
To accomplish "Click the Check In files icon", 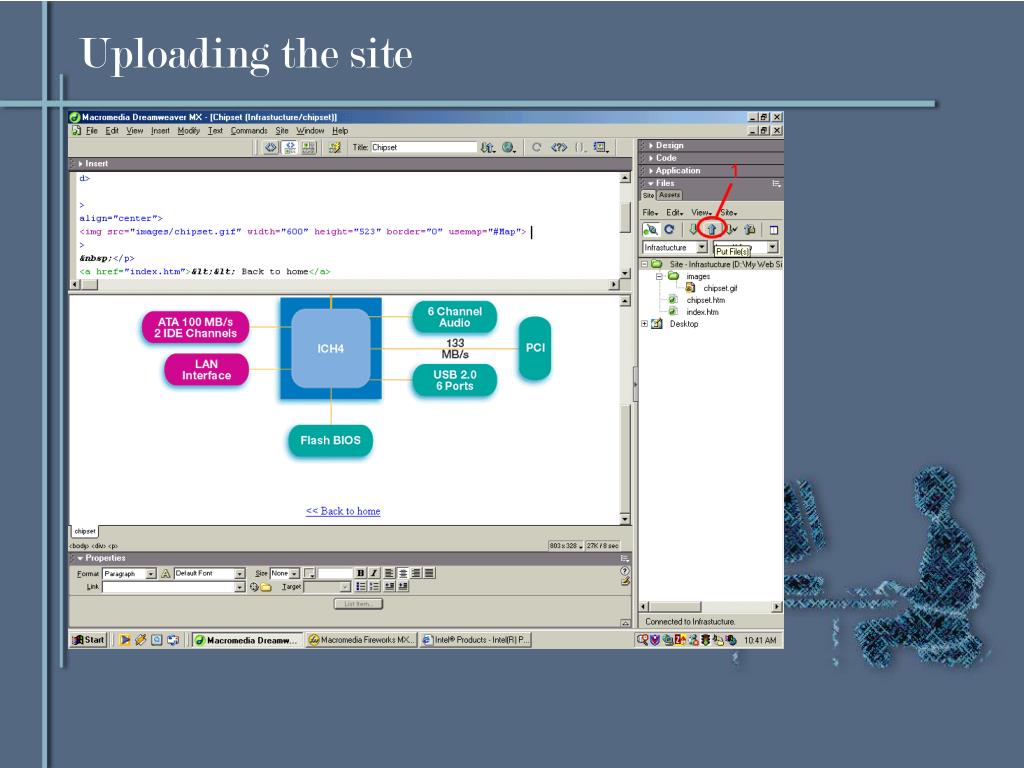I will coord(750,229).
